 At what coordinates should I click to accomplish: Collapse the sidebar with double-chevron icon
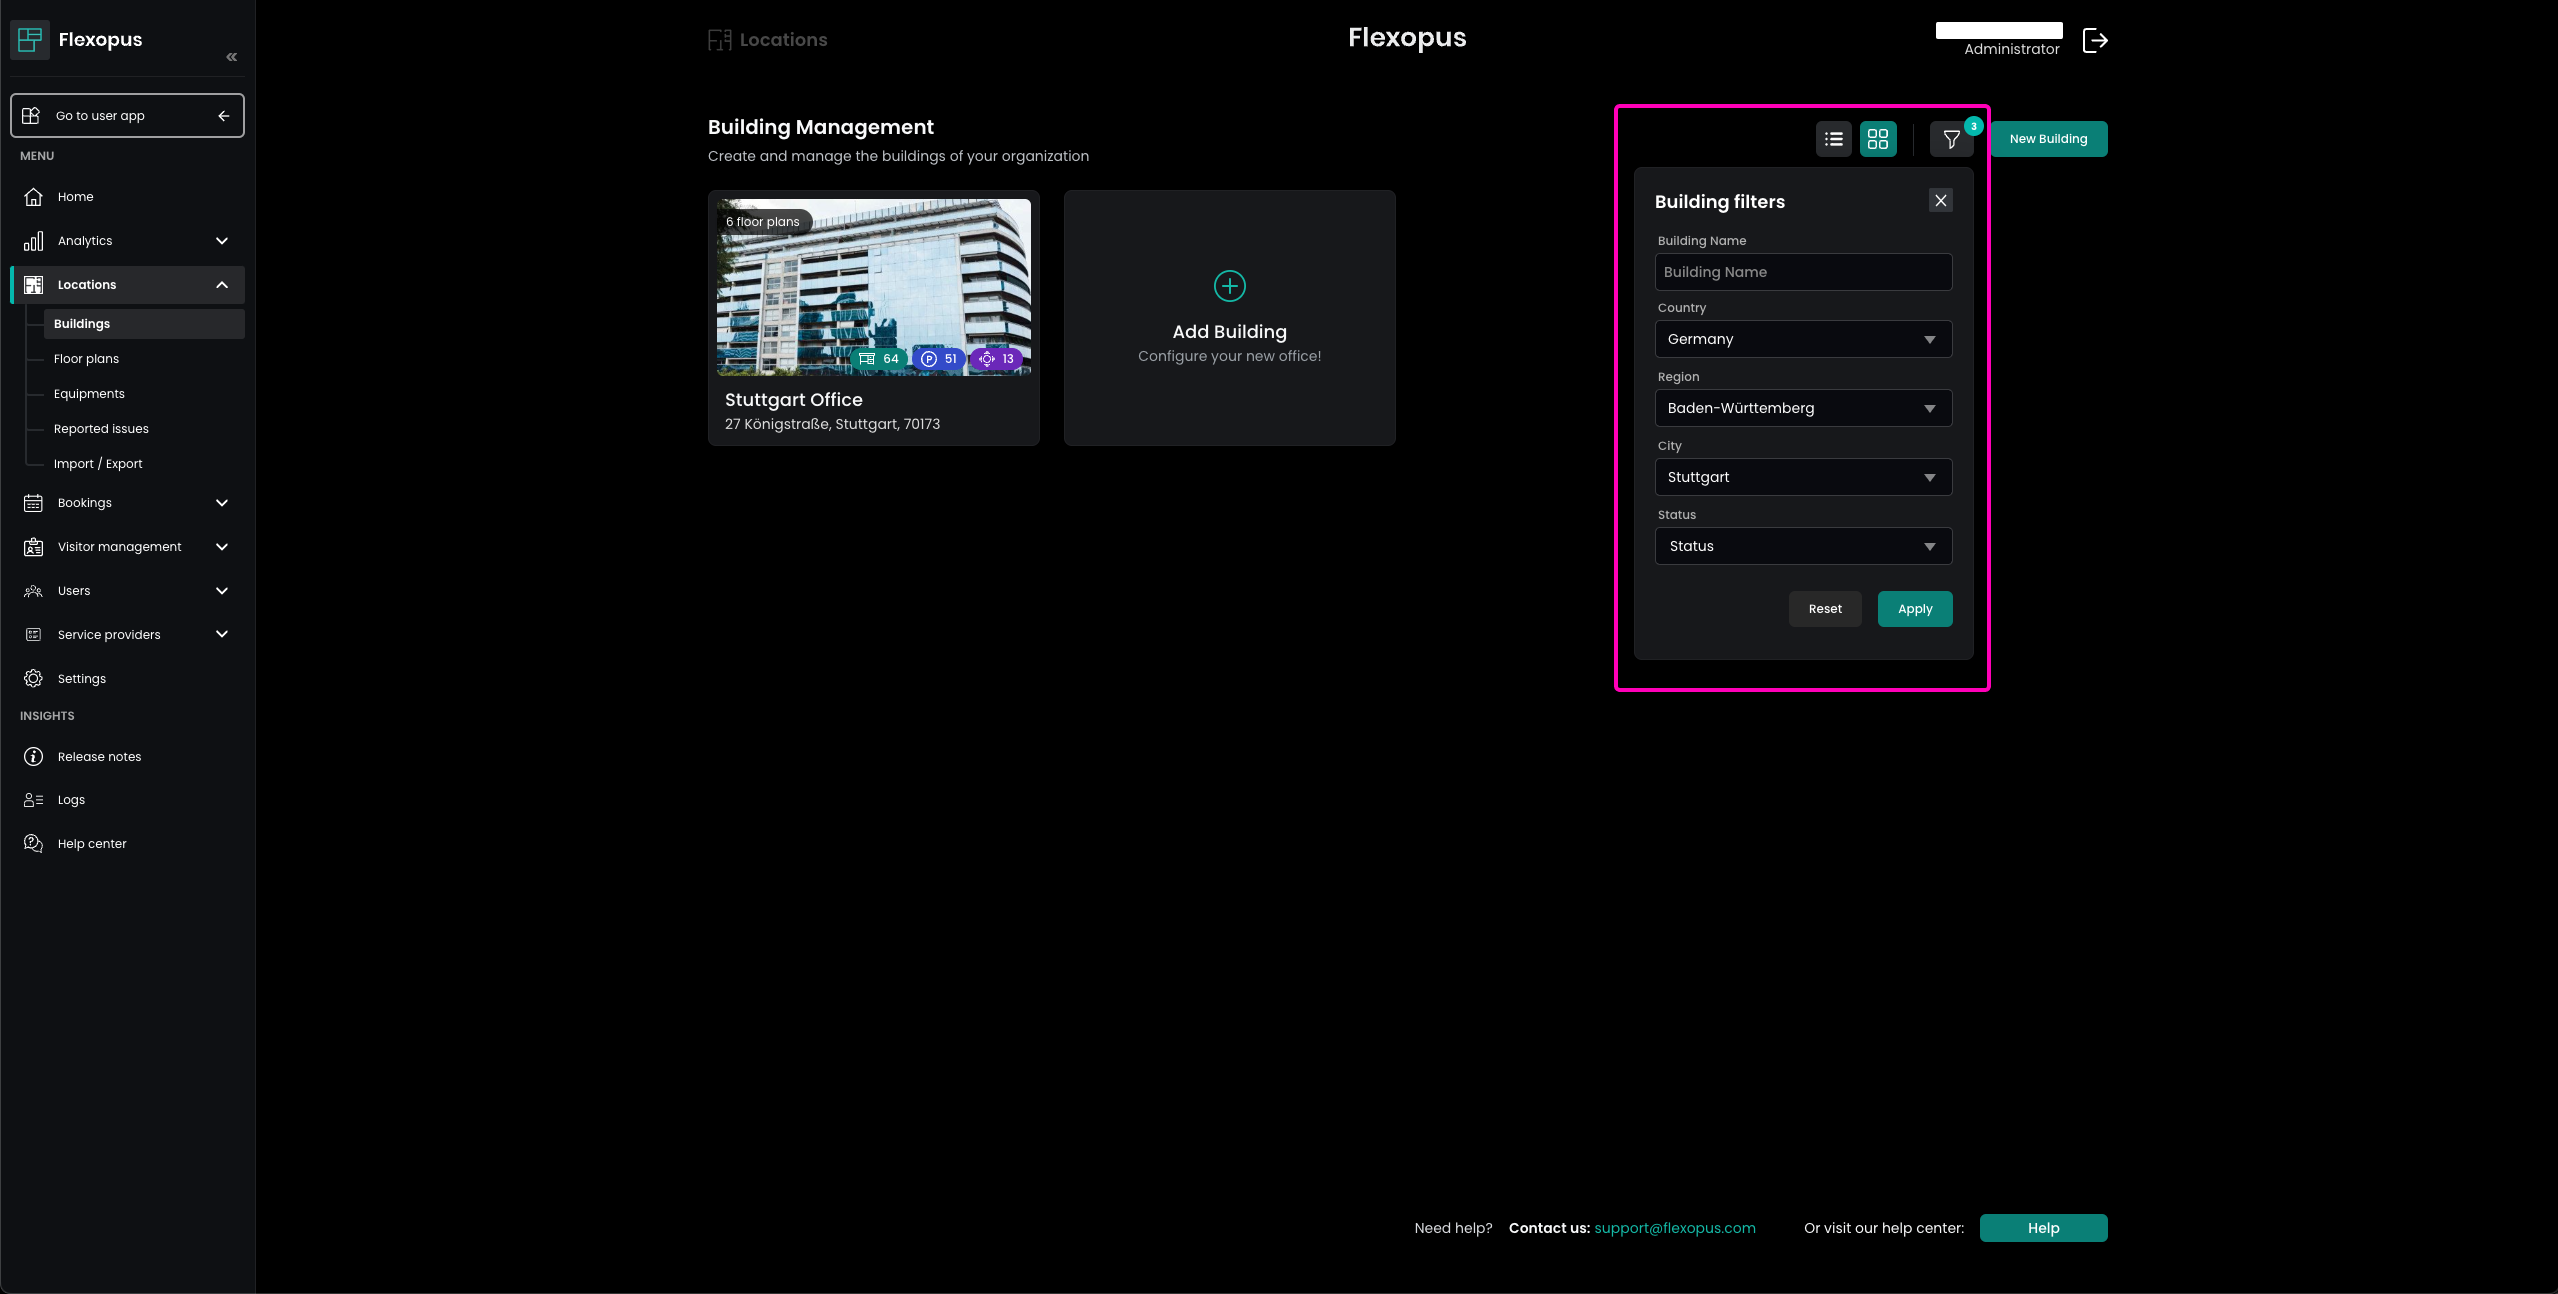point(232,57)
